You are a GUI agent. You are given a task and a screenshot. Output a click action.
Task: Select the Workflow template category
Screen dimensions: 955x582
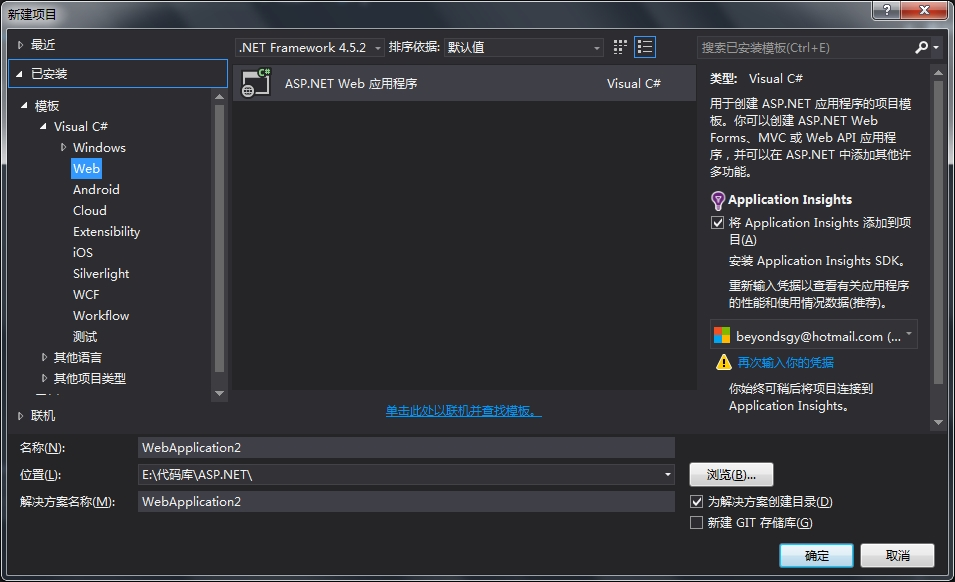(101, 315)
